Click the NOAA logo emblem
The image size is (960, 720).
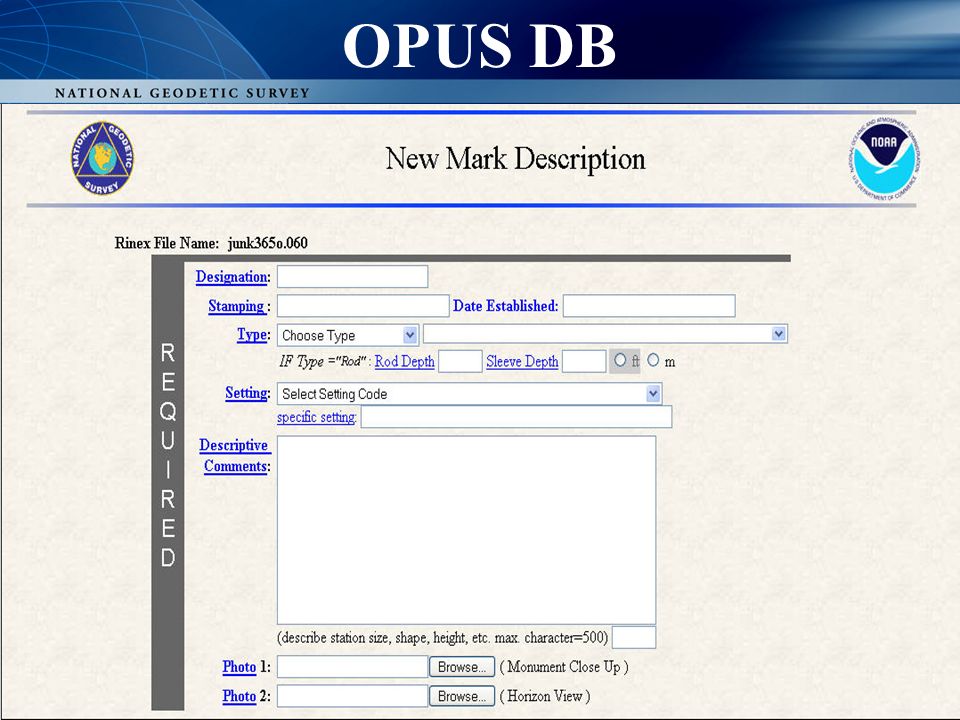885,160
